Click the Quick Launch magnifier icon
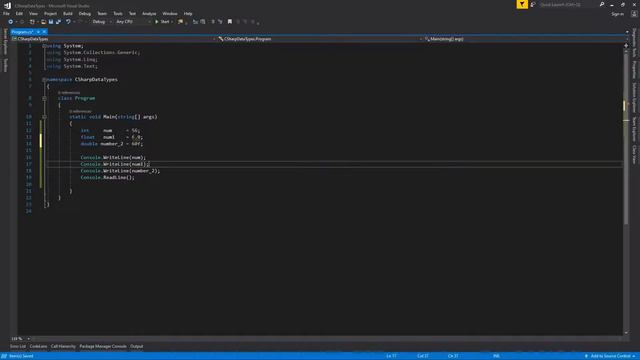The height and width of the screenshot is (360, 640). [602, 4]
